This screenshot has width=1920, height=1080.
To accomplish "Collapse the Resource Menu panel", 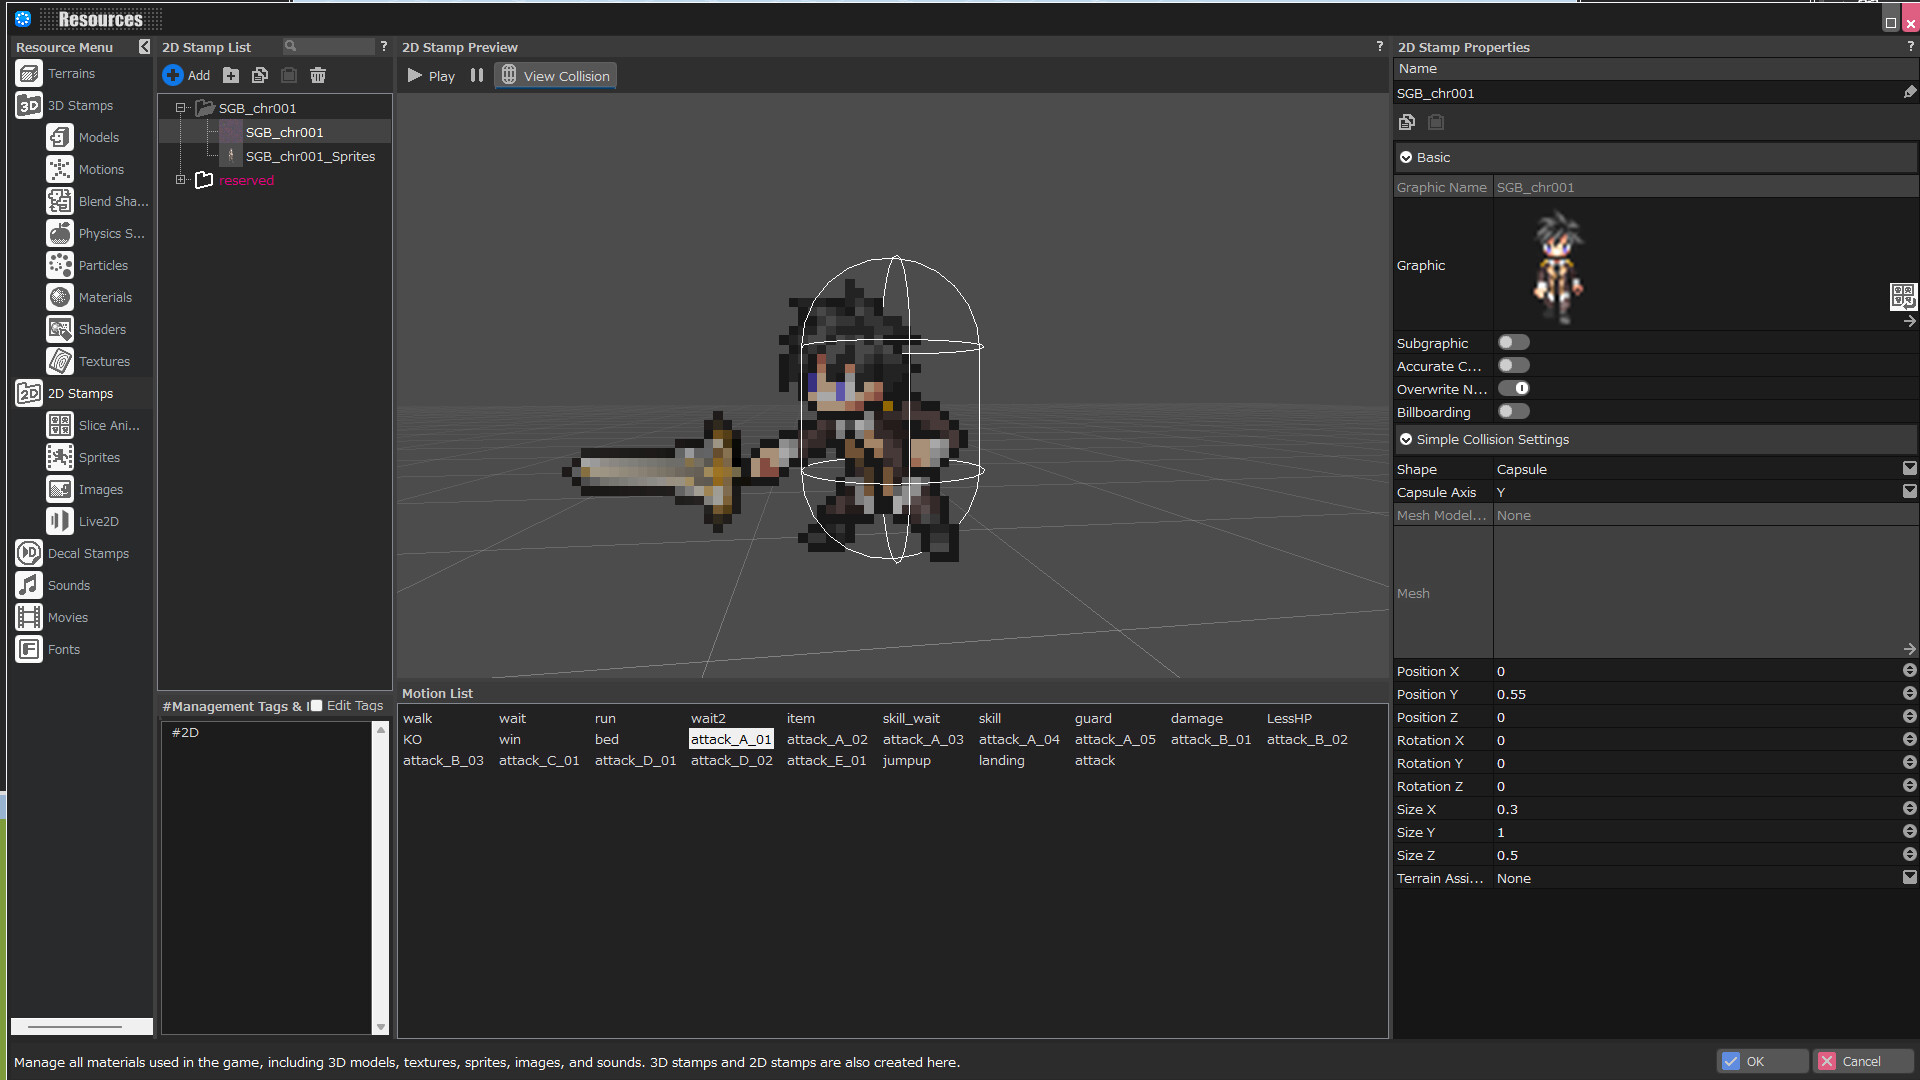I will 144,47.
